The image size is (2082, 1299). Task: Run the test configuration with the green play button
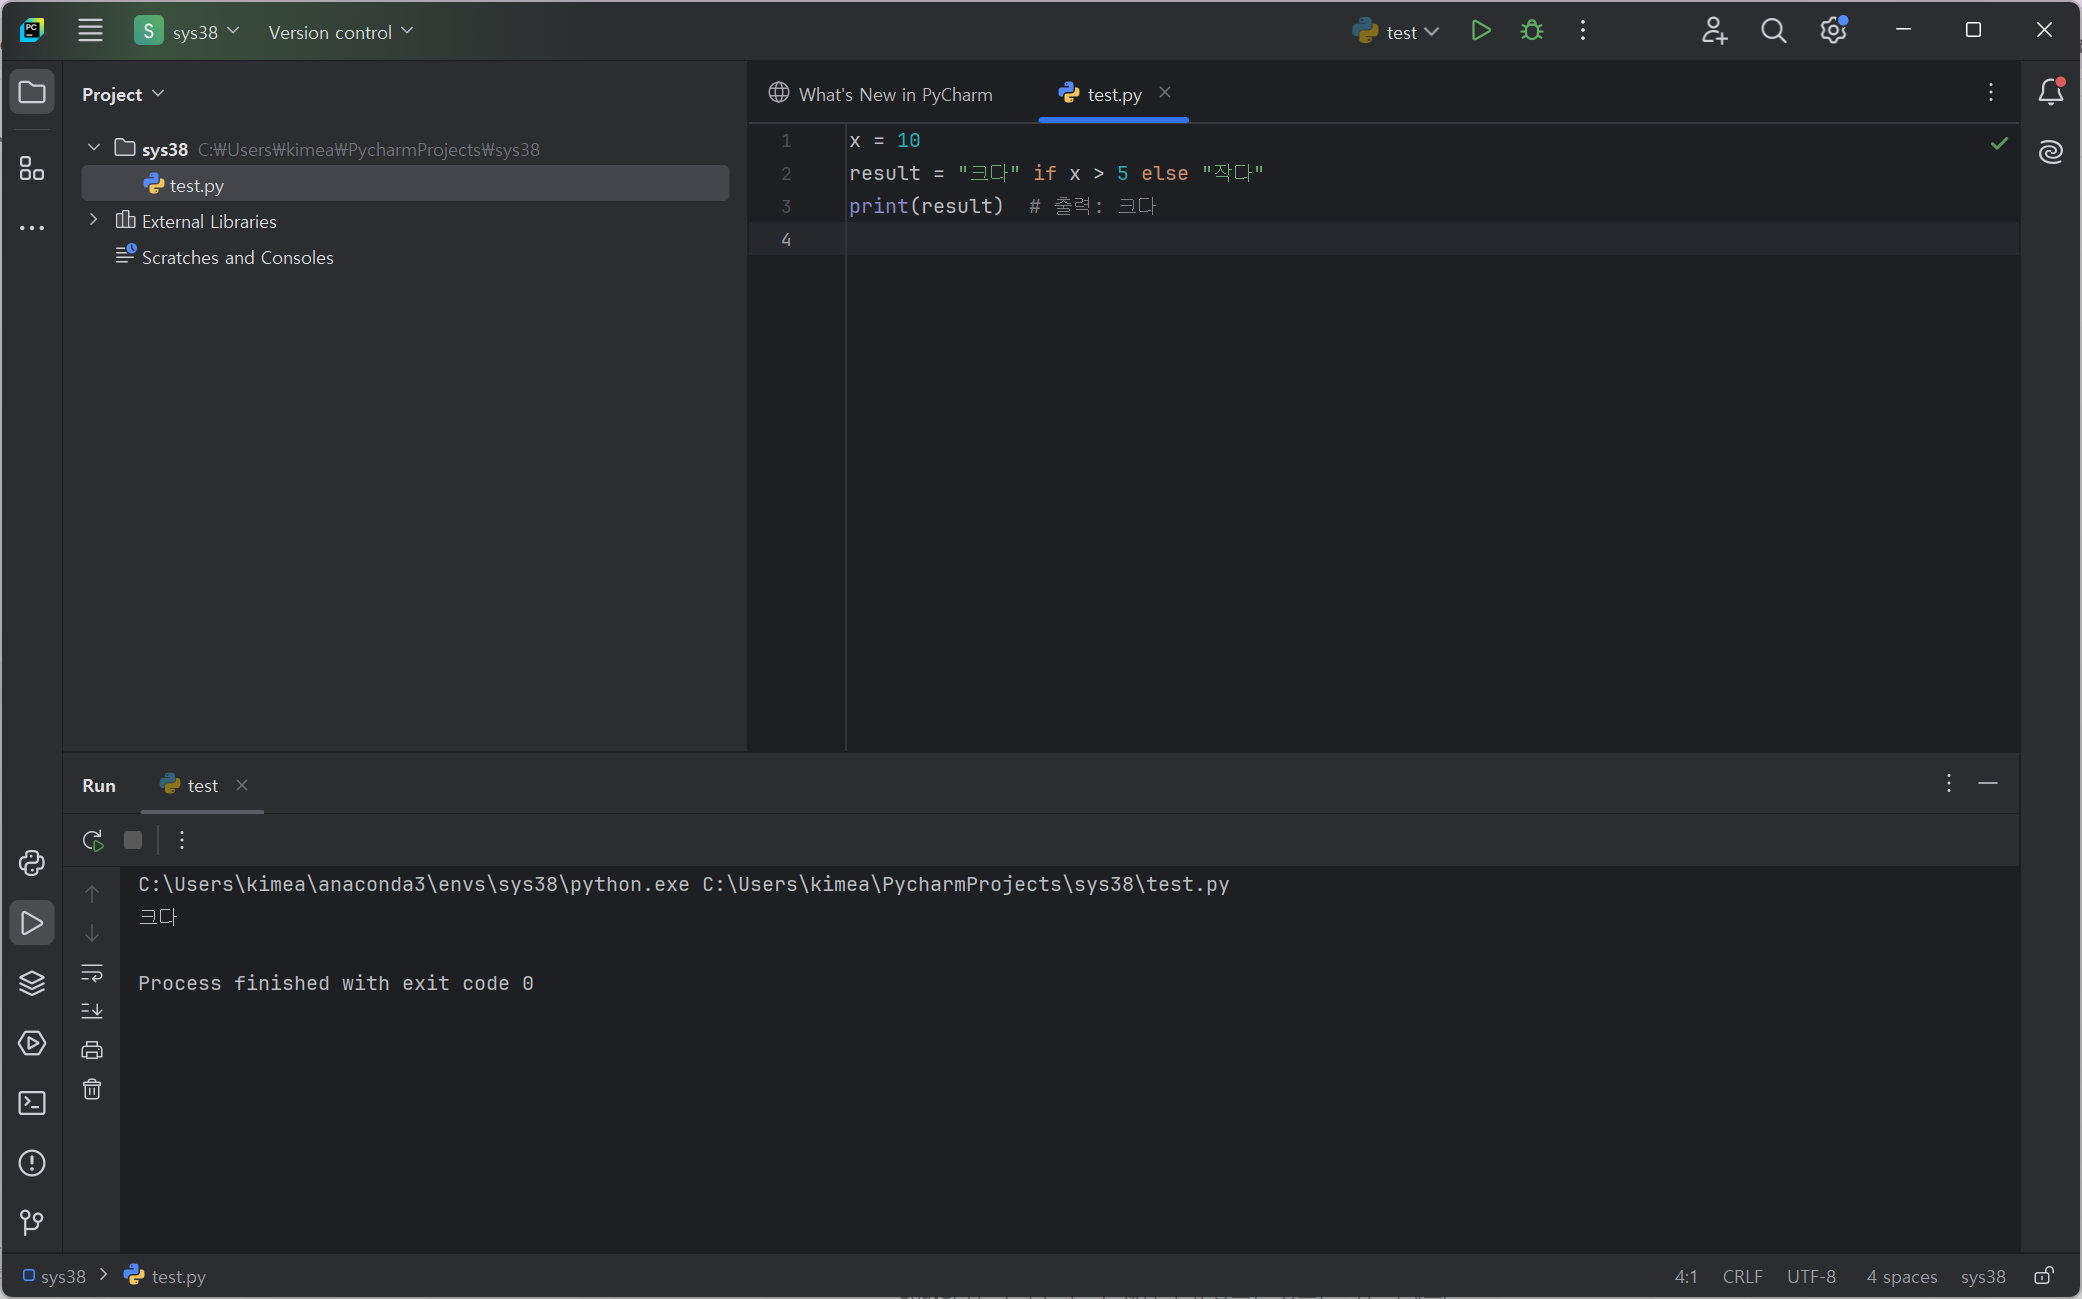point(1481,31)
